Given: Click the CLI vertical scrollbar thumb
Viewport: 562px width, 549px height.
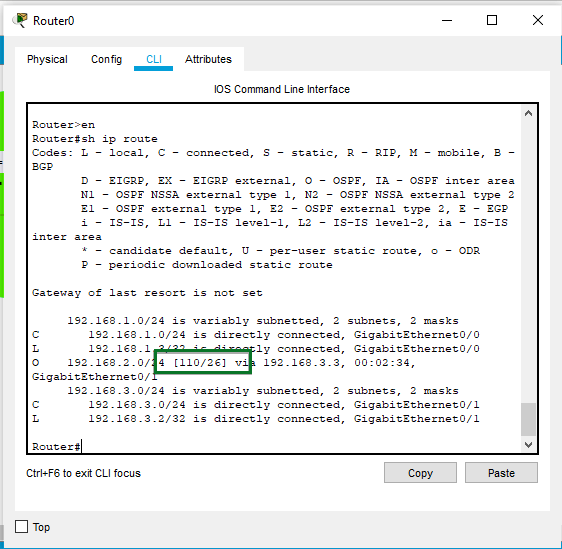Looking at the screenshot, I should [528, 419].
